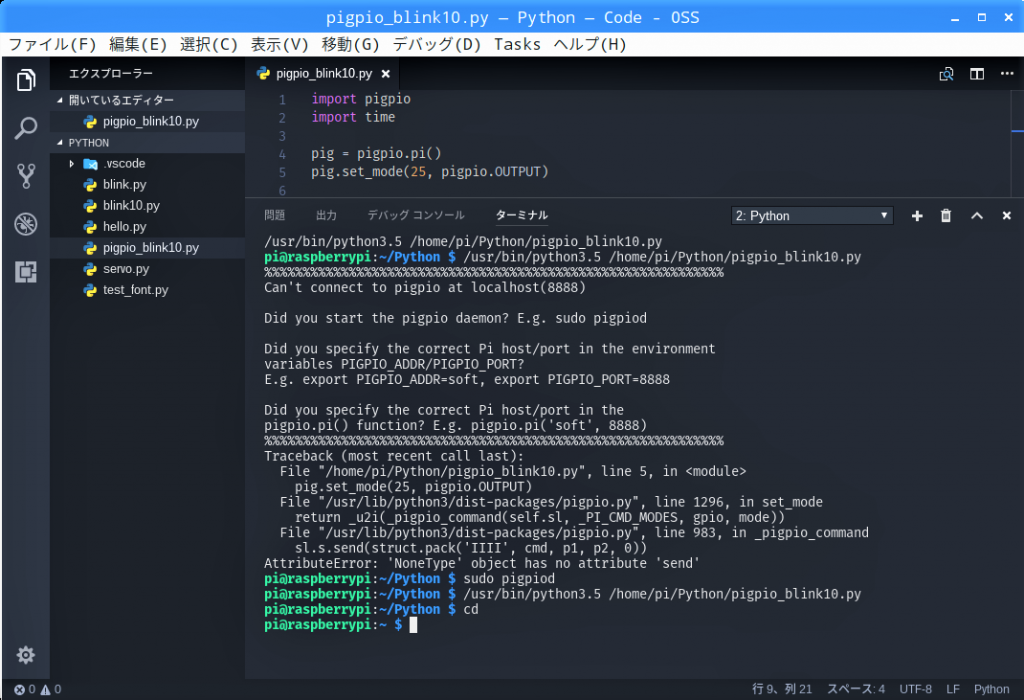This screenshot has width=1024, height=700.
Task: Open the Source Control view icon
Action: click(x=26, y=177)
